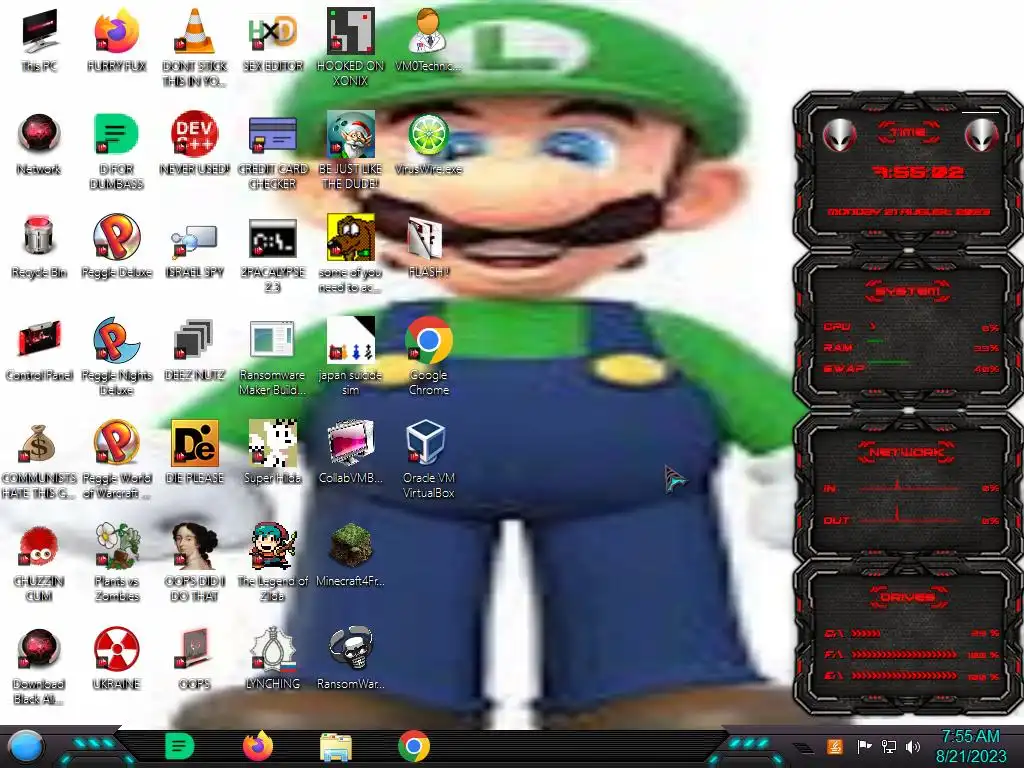Click the TIME widget header
The image size is (1024, 768).
(x=908, y=133)
